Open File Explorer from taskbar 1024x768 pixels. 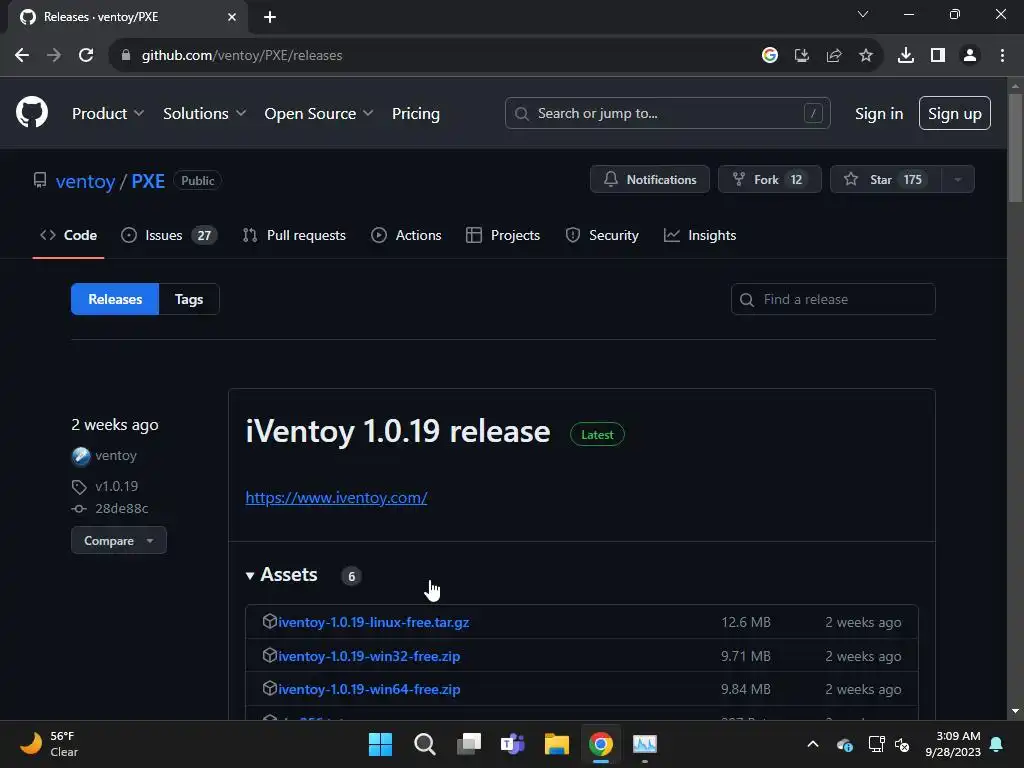coord(557,744)
